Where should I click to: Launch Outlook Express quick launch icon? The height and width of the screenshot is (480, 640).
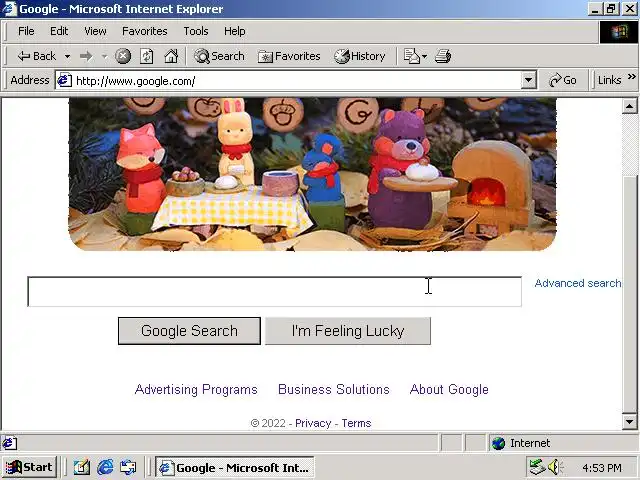point(128,467)
